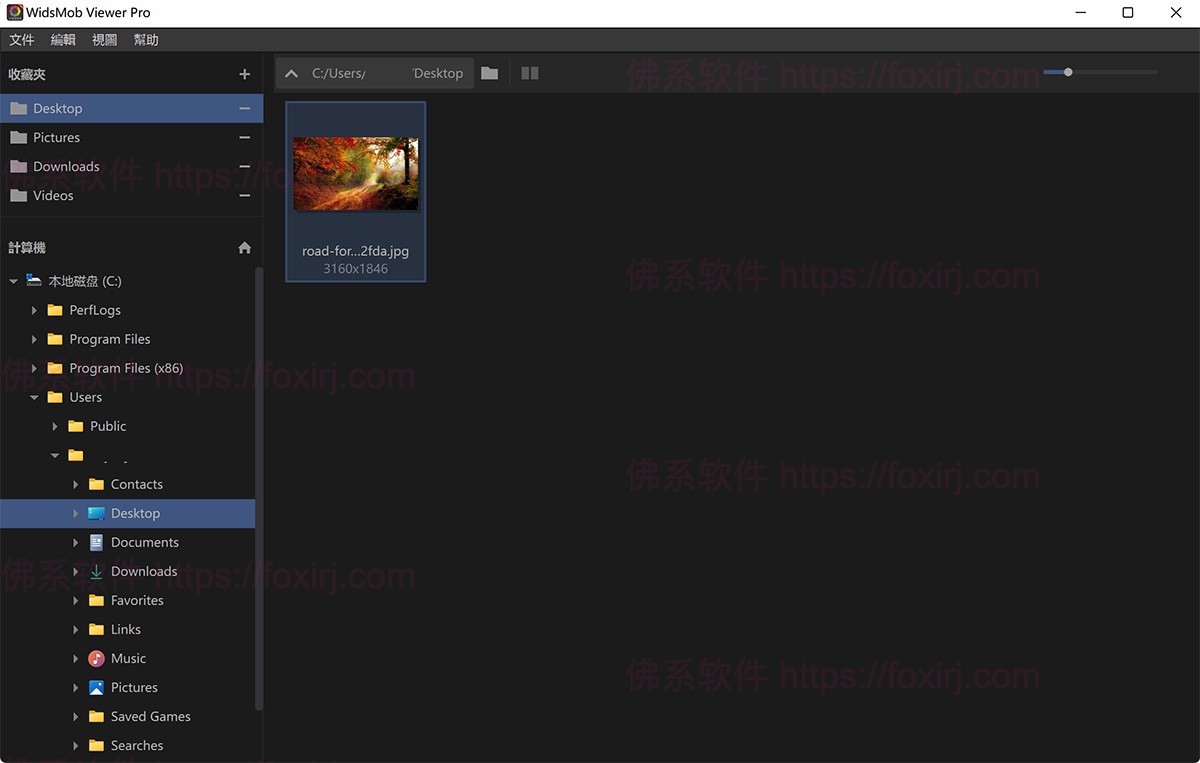Viewport: 1200px width, 763px height.
Task: Open the road-for...2fda.jpg thumbnail
Action: (355, 173)
